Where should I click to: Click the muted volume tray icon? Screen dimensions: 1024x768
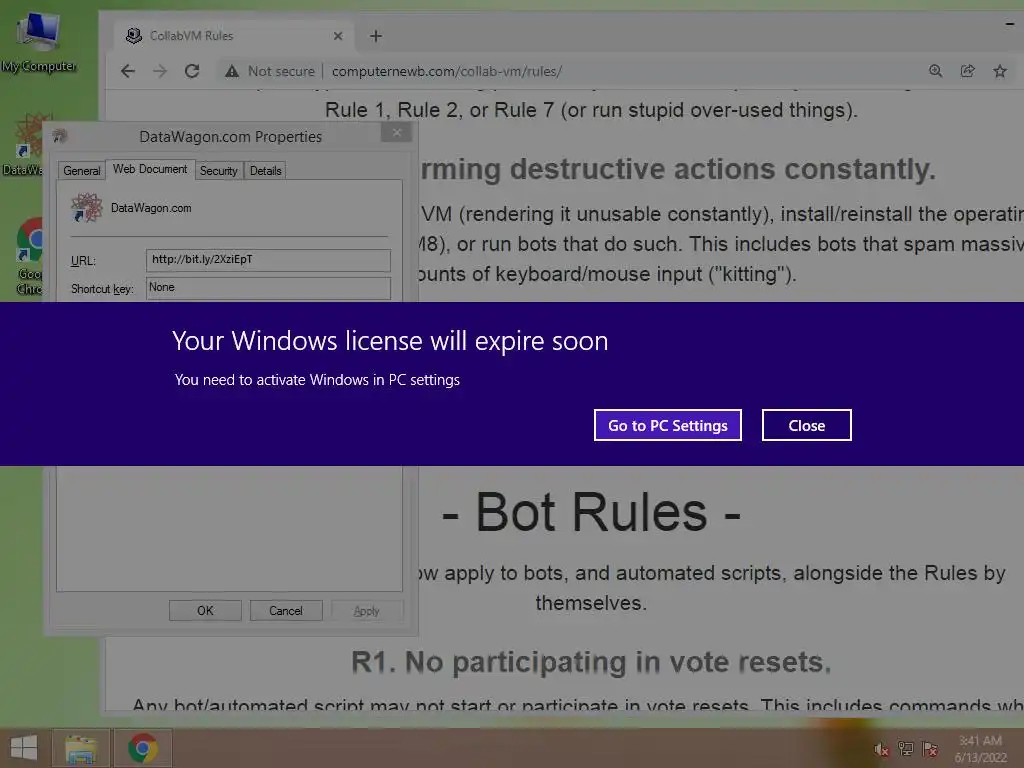tap(881, 749)
